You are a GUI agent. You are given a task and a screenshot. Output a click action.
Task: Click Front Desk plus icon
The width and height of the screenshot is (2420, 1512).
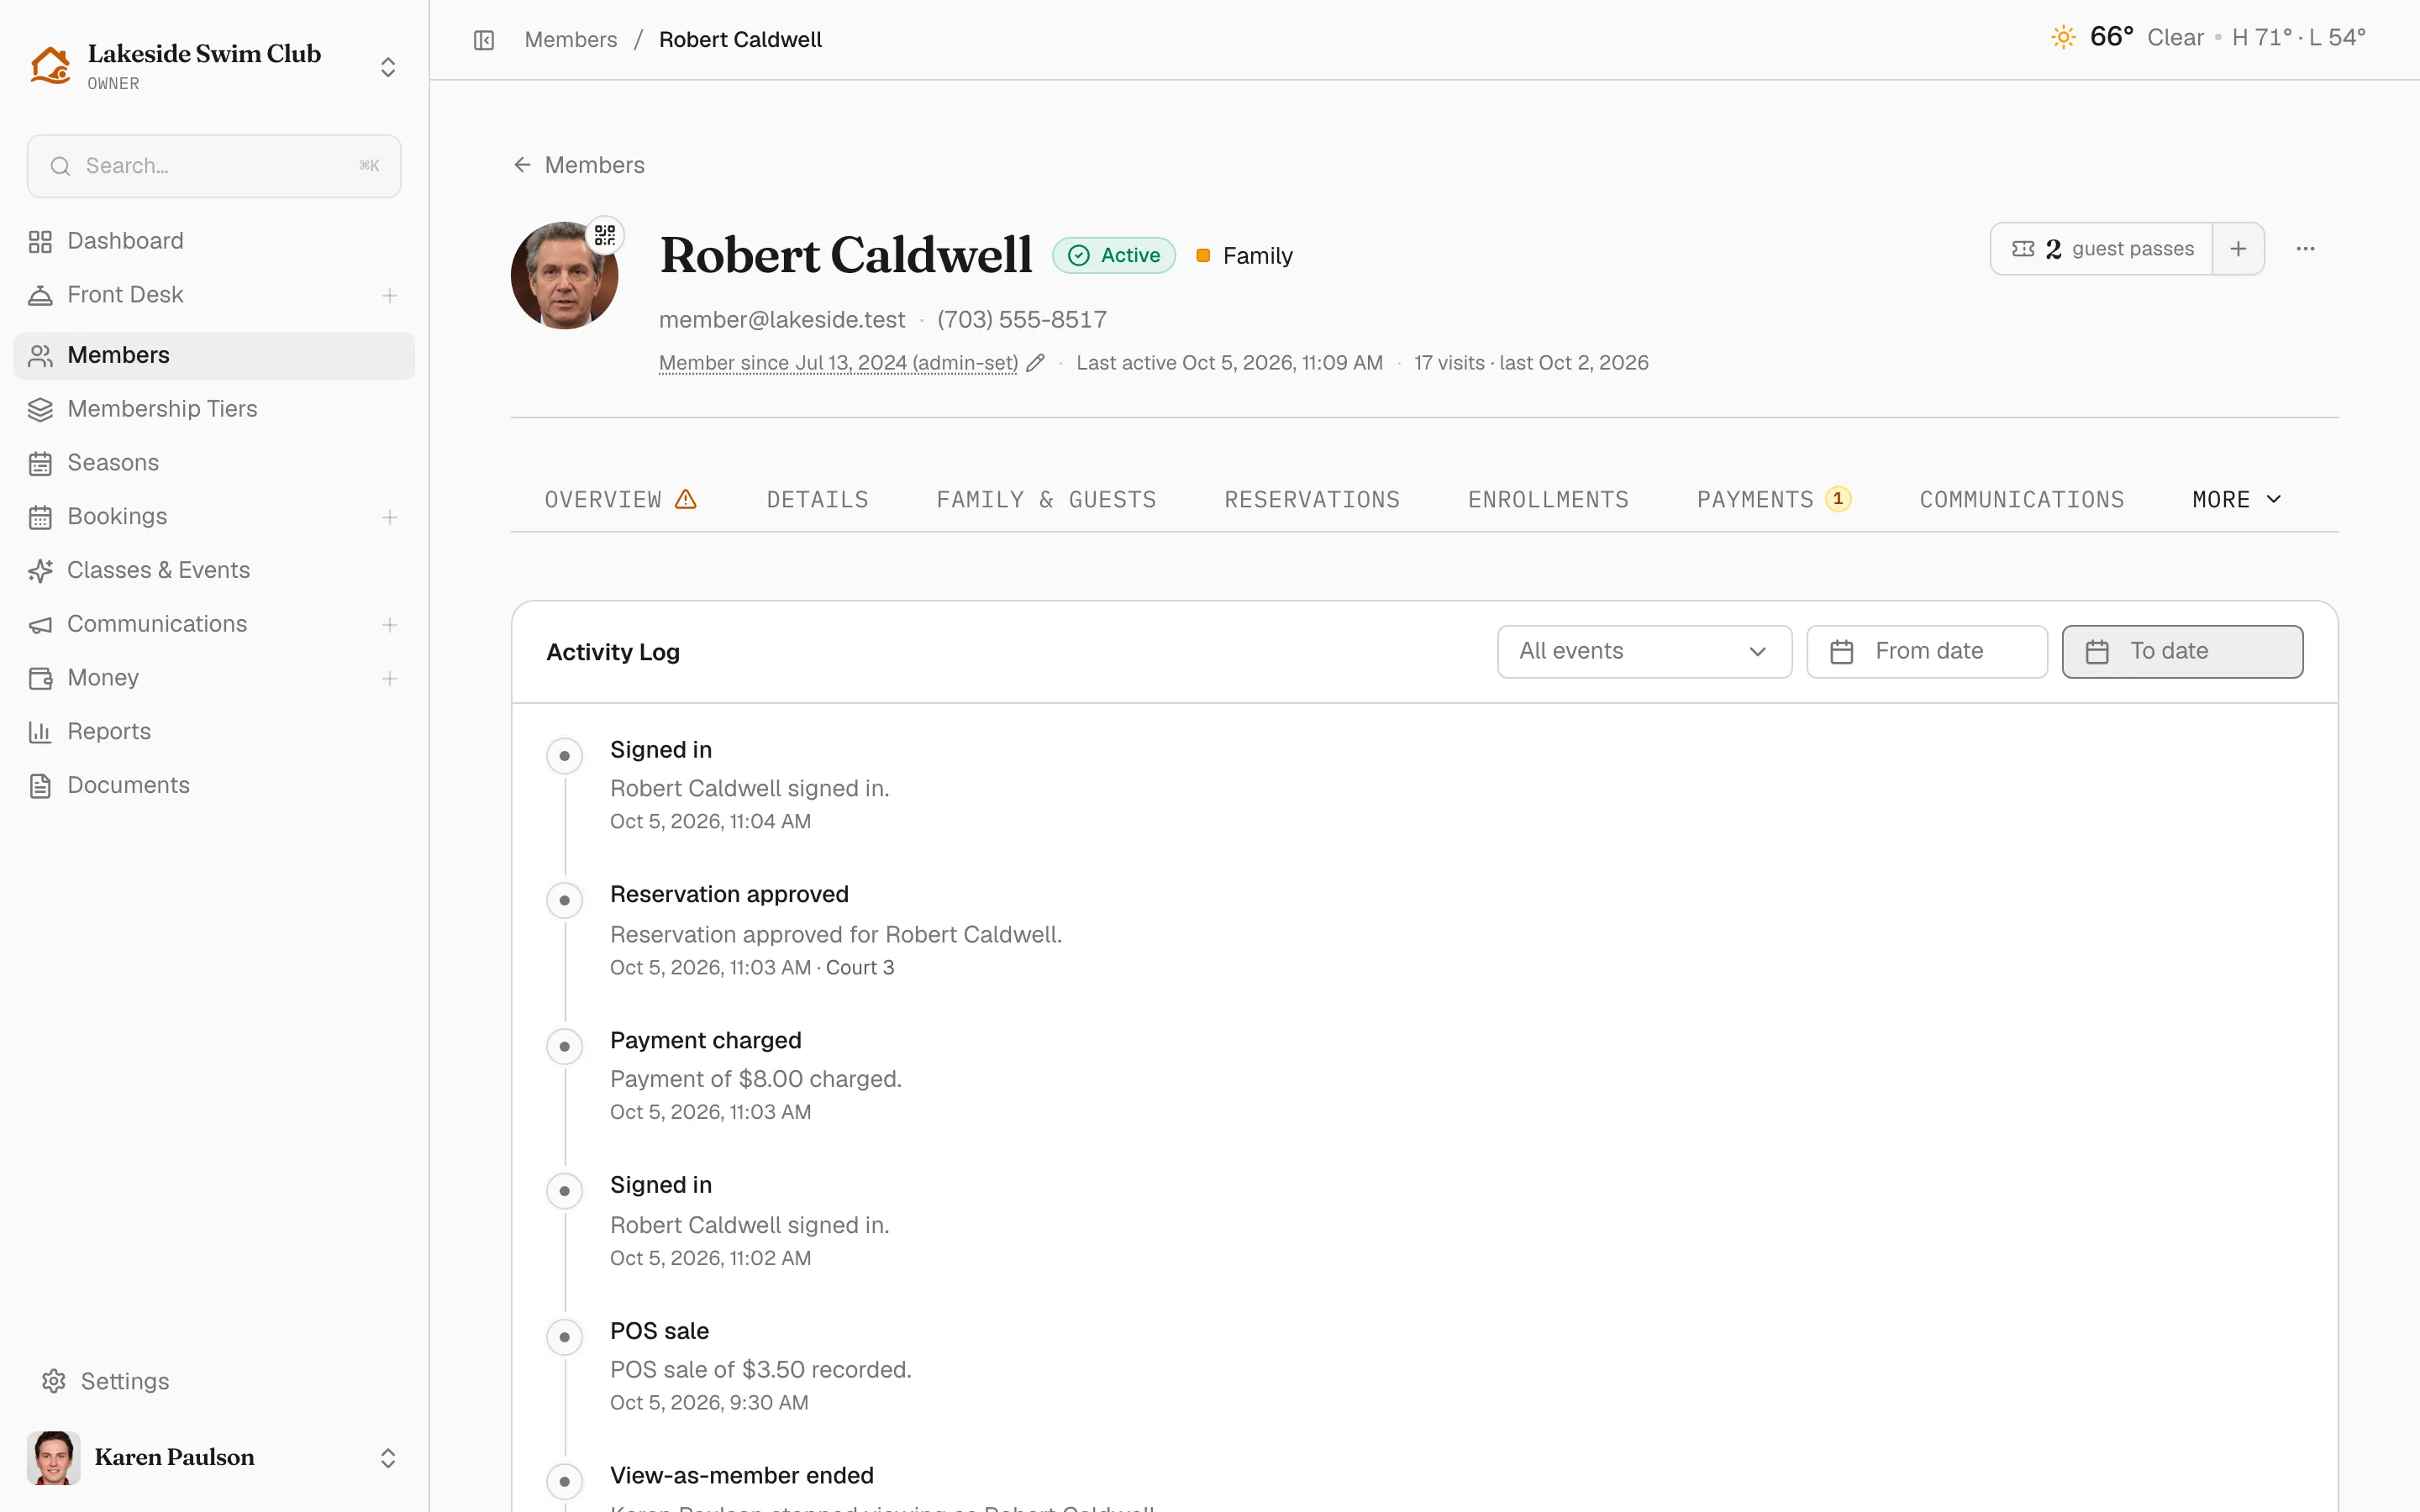(390, 295)
